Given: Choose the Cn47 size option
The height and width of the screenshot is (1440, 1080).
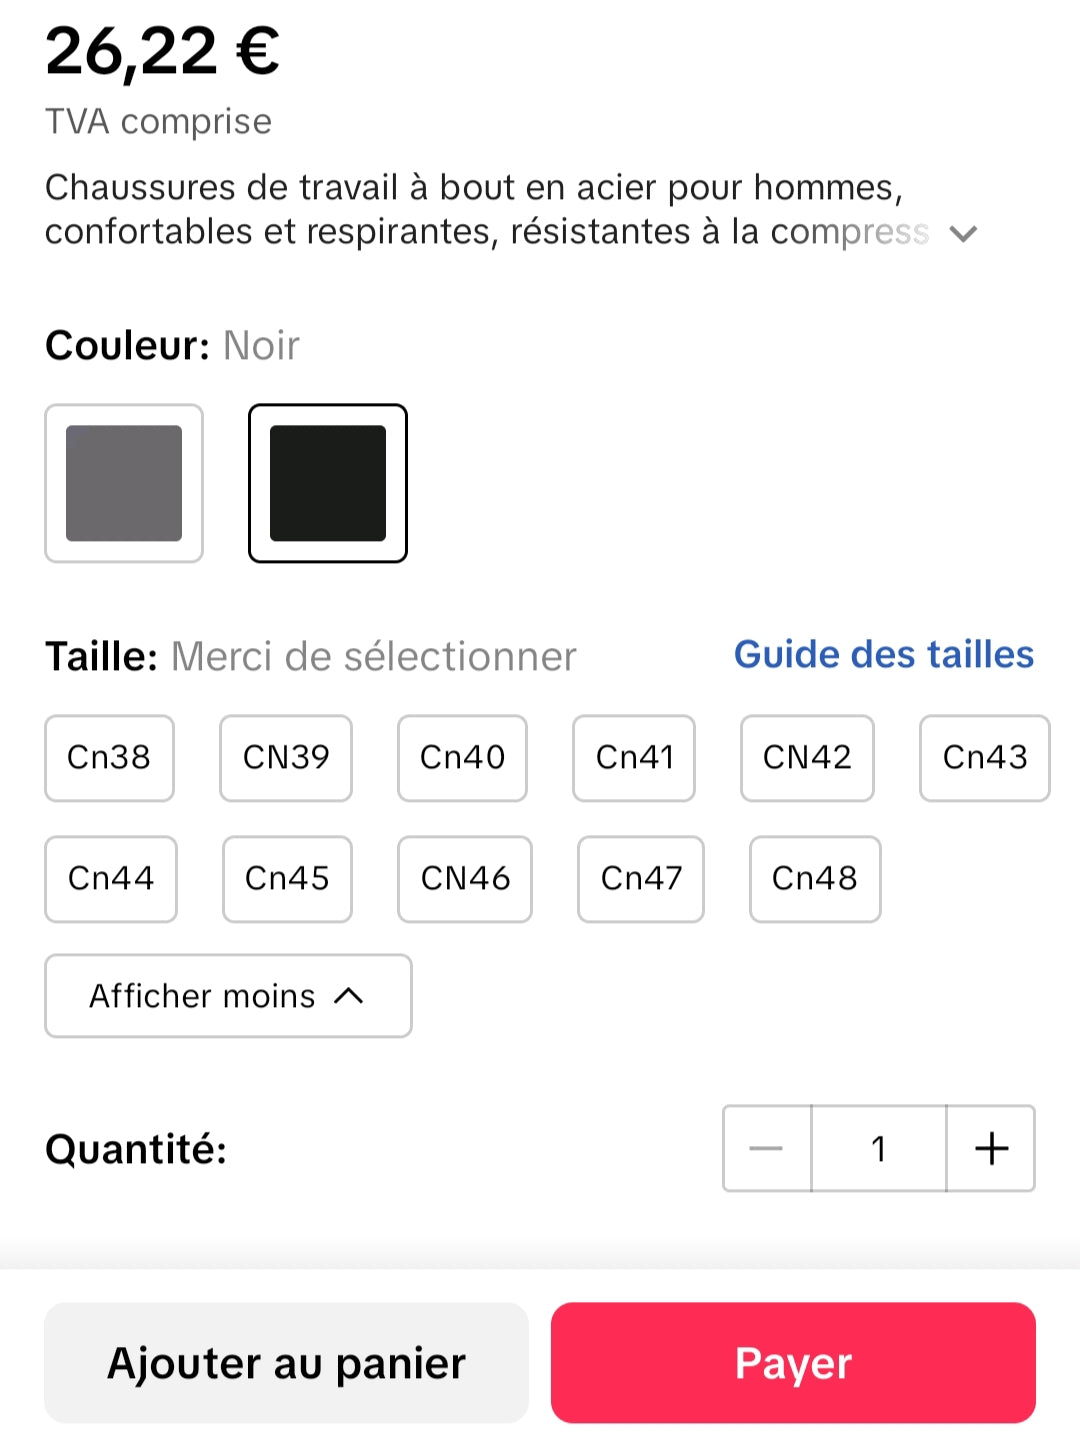Looking at the screenshot, I should (x=641, y=879).
